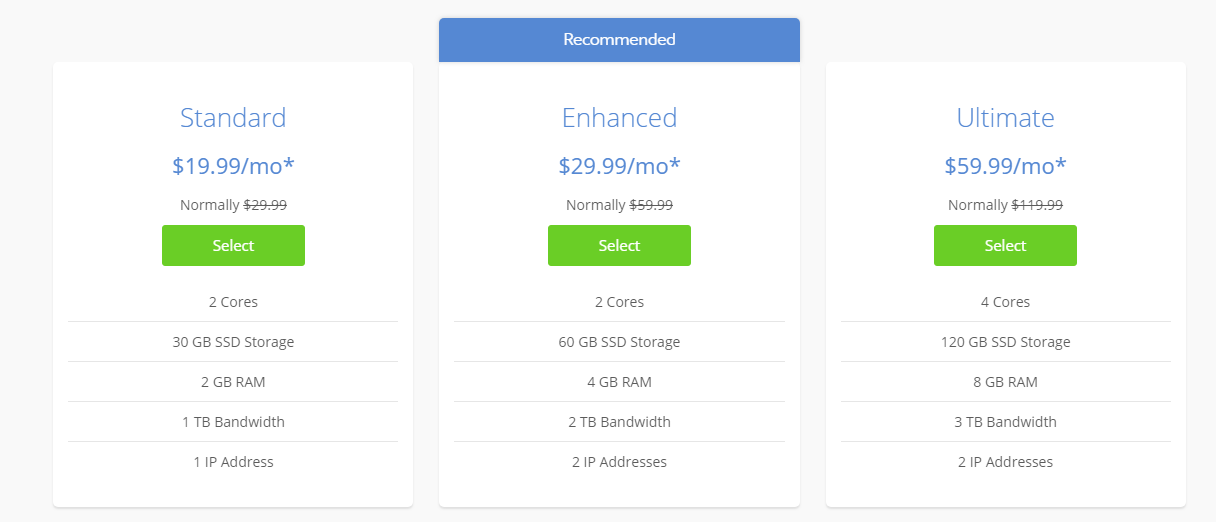Screen dimensions: 1216x522
Task: Click the Recommended banner above Enhanced
Action: (x=619, y=40)
